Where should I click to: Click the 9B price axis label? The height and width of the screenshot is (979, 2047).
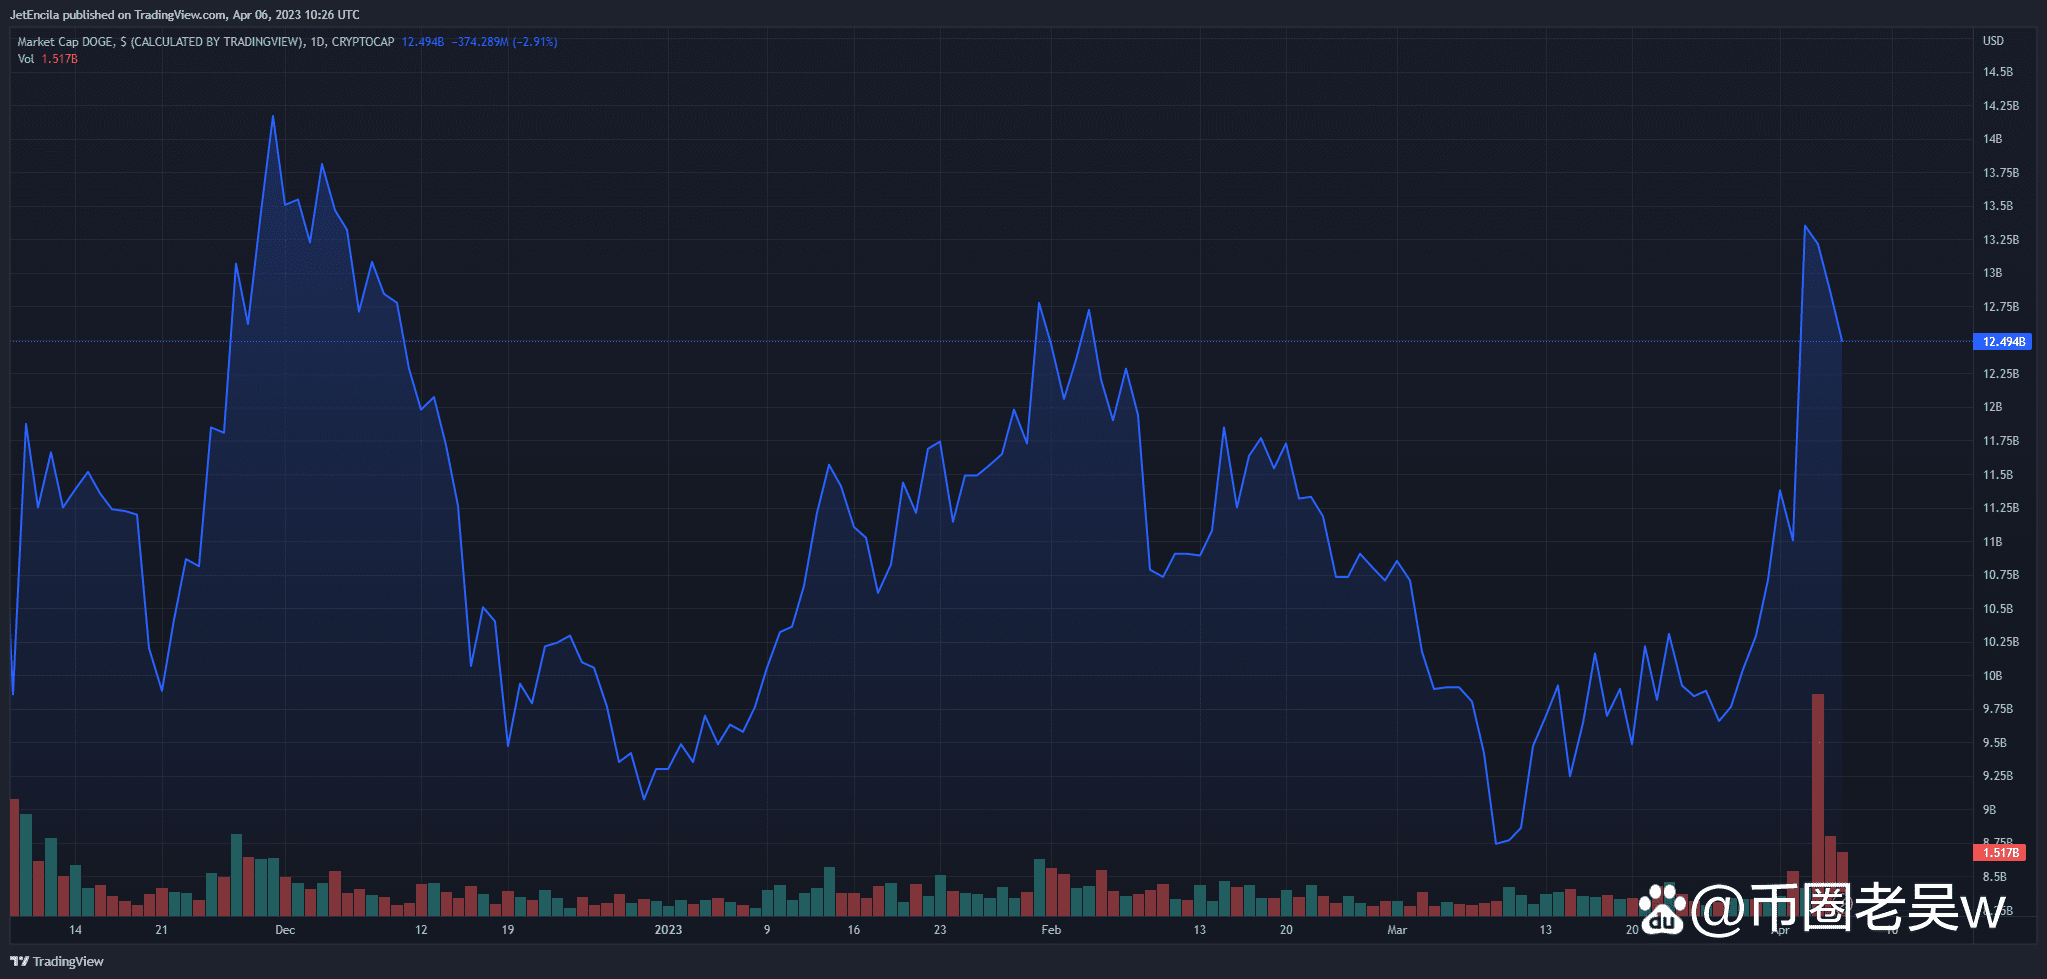(x=1990, y=810)
